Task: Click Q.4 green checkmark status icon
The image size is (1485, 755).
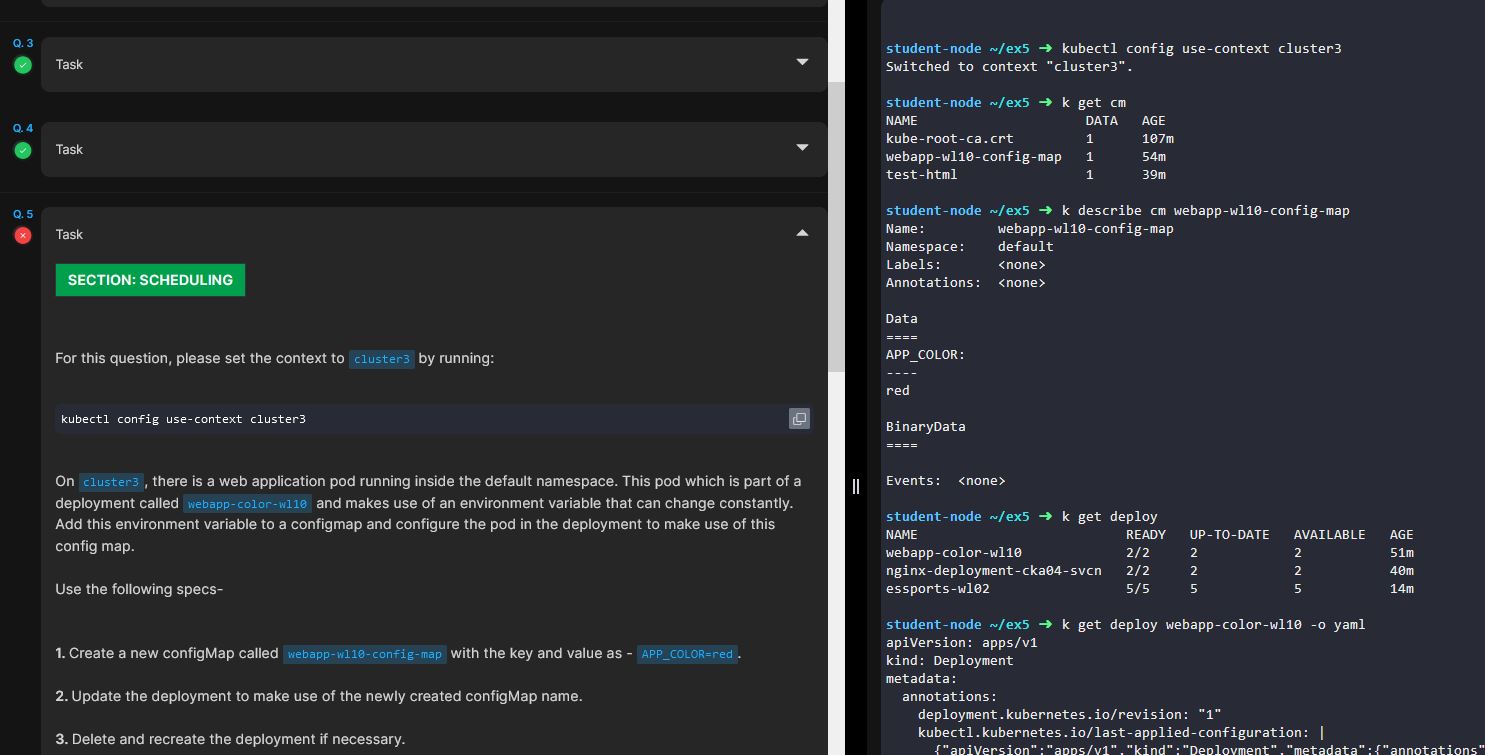Action: coord(23,150)
